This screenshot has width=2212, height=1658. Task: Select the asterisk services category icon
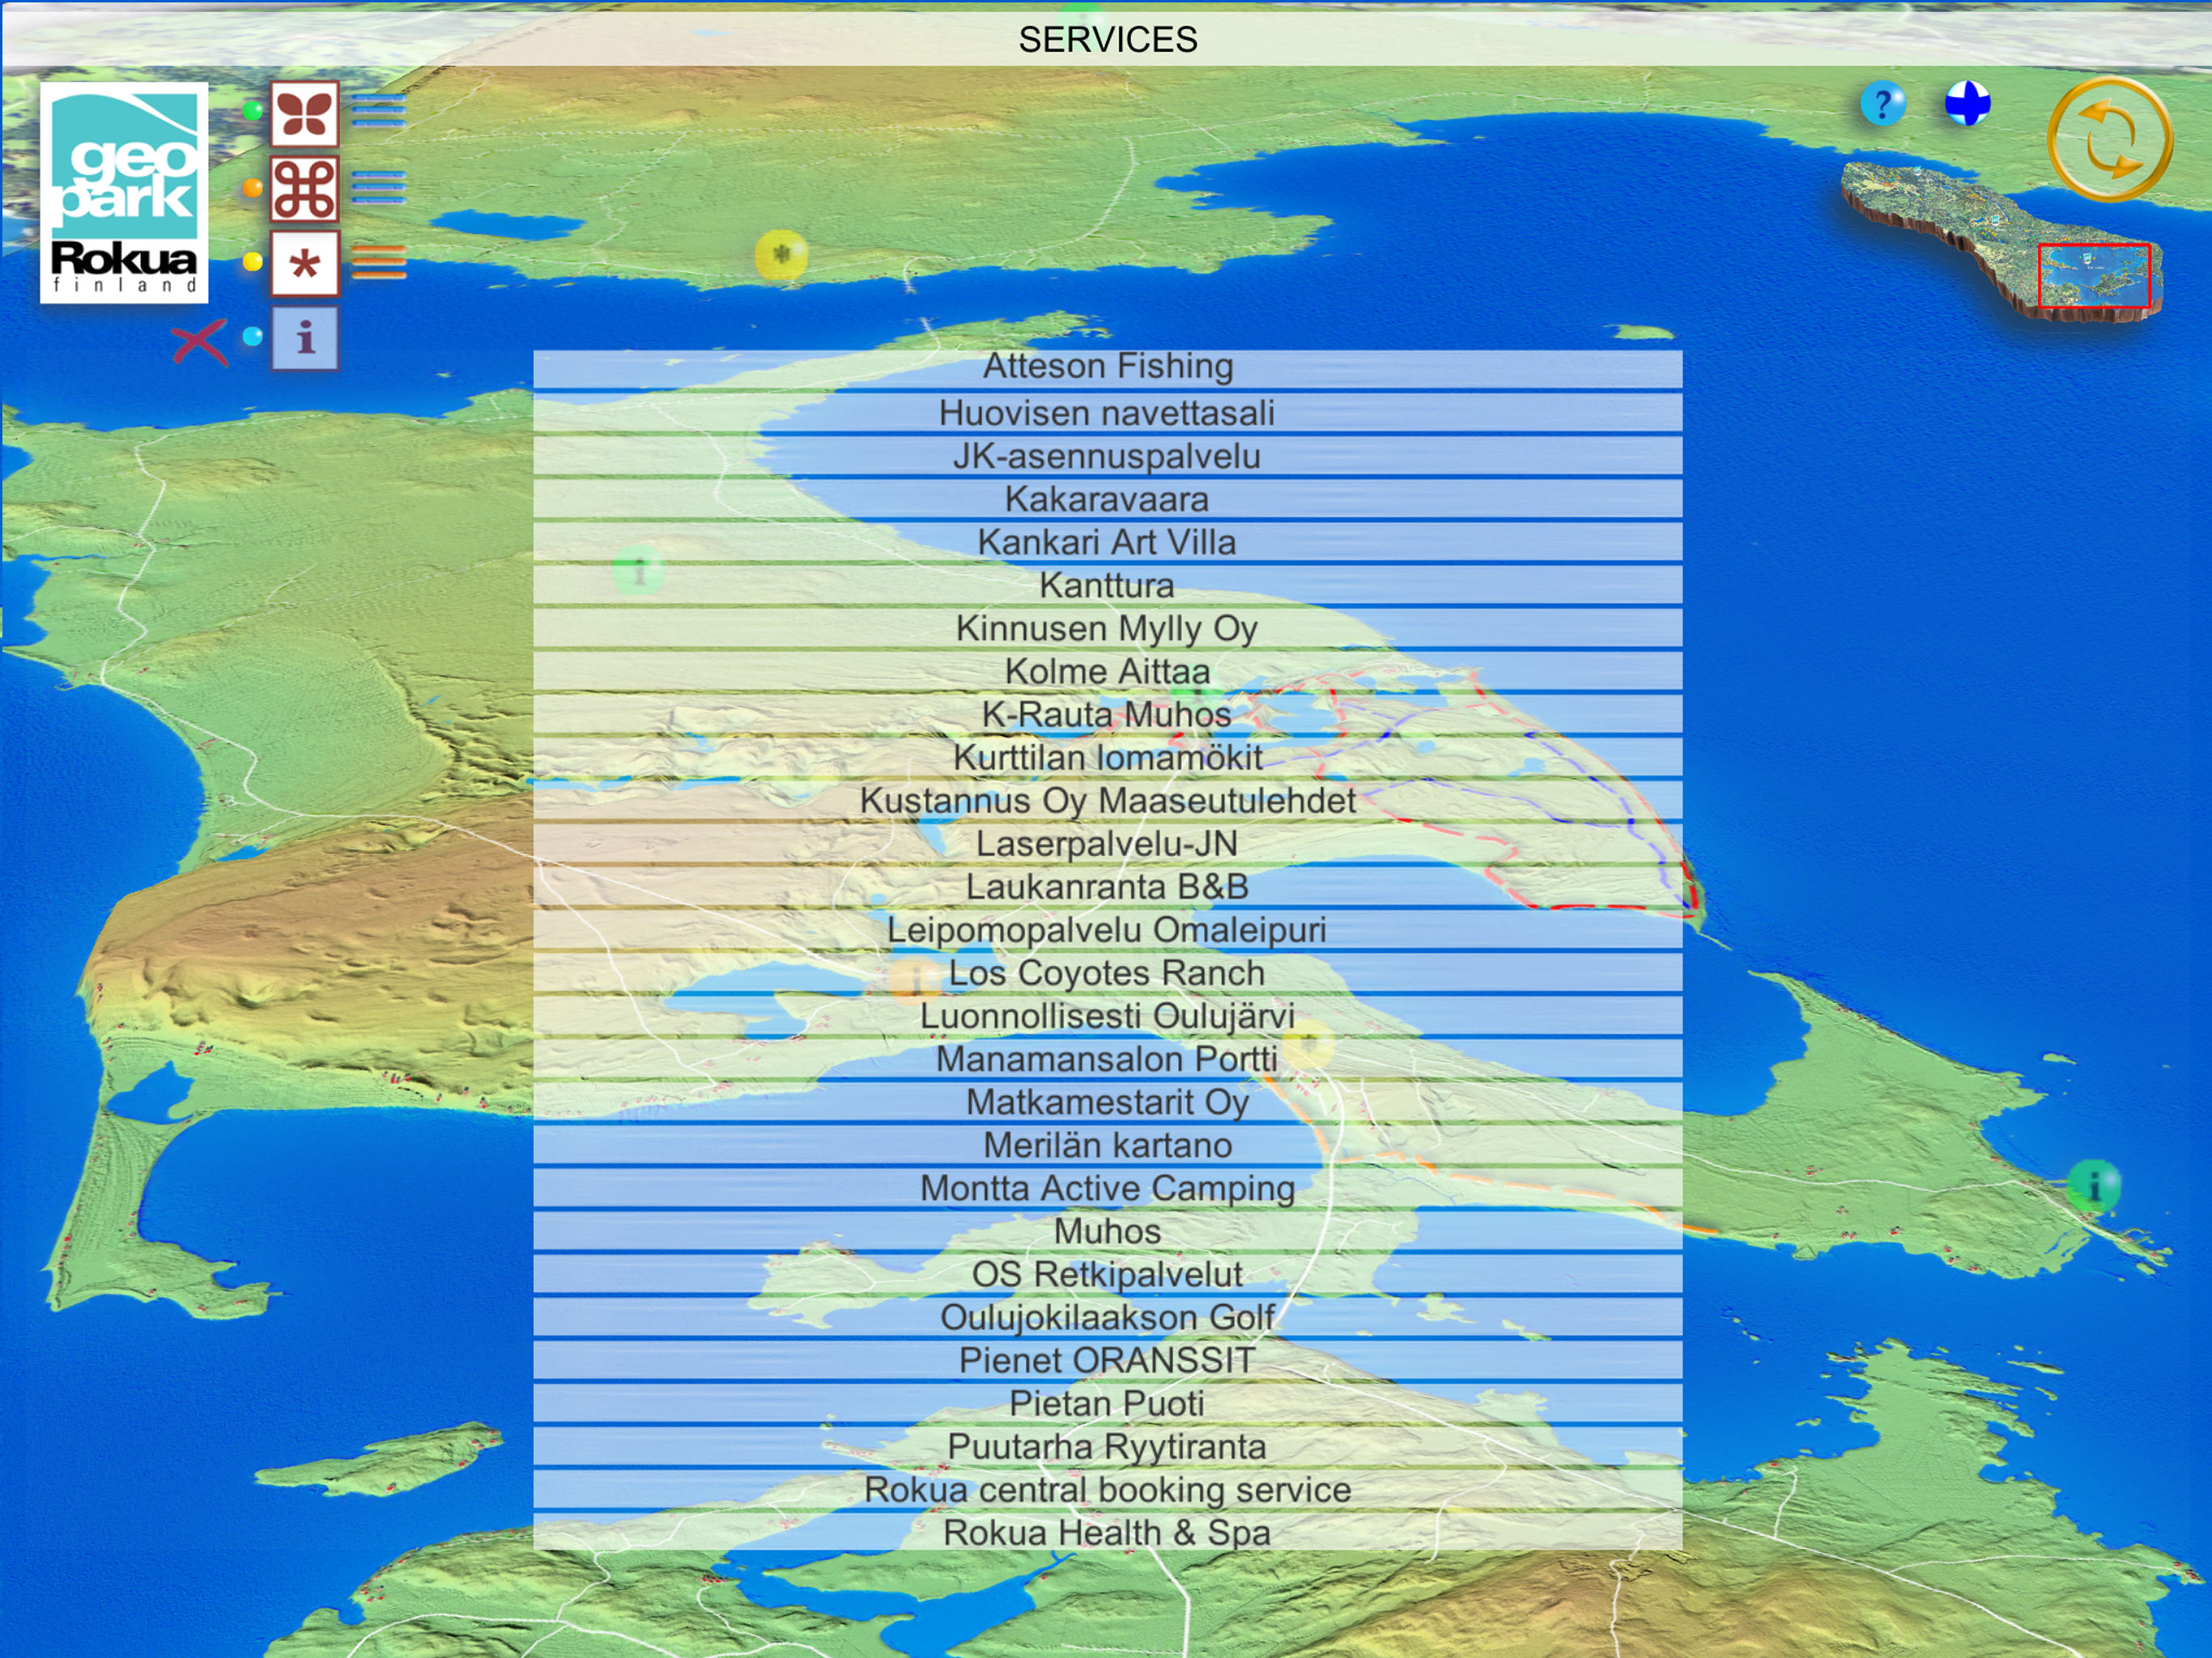305,263
